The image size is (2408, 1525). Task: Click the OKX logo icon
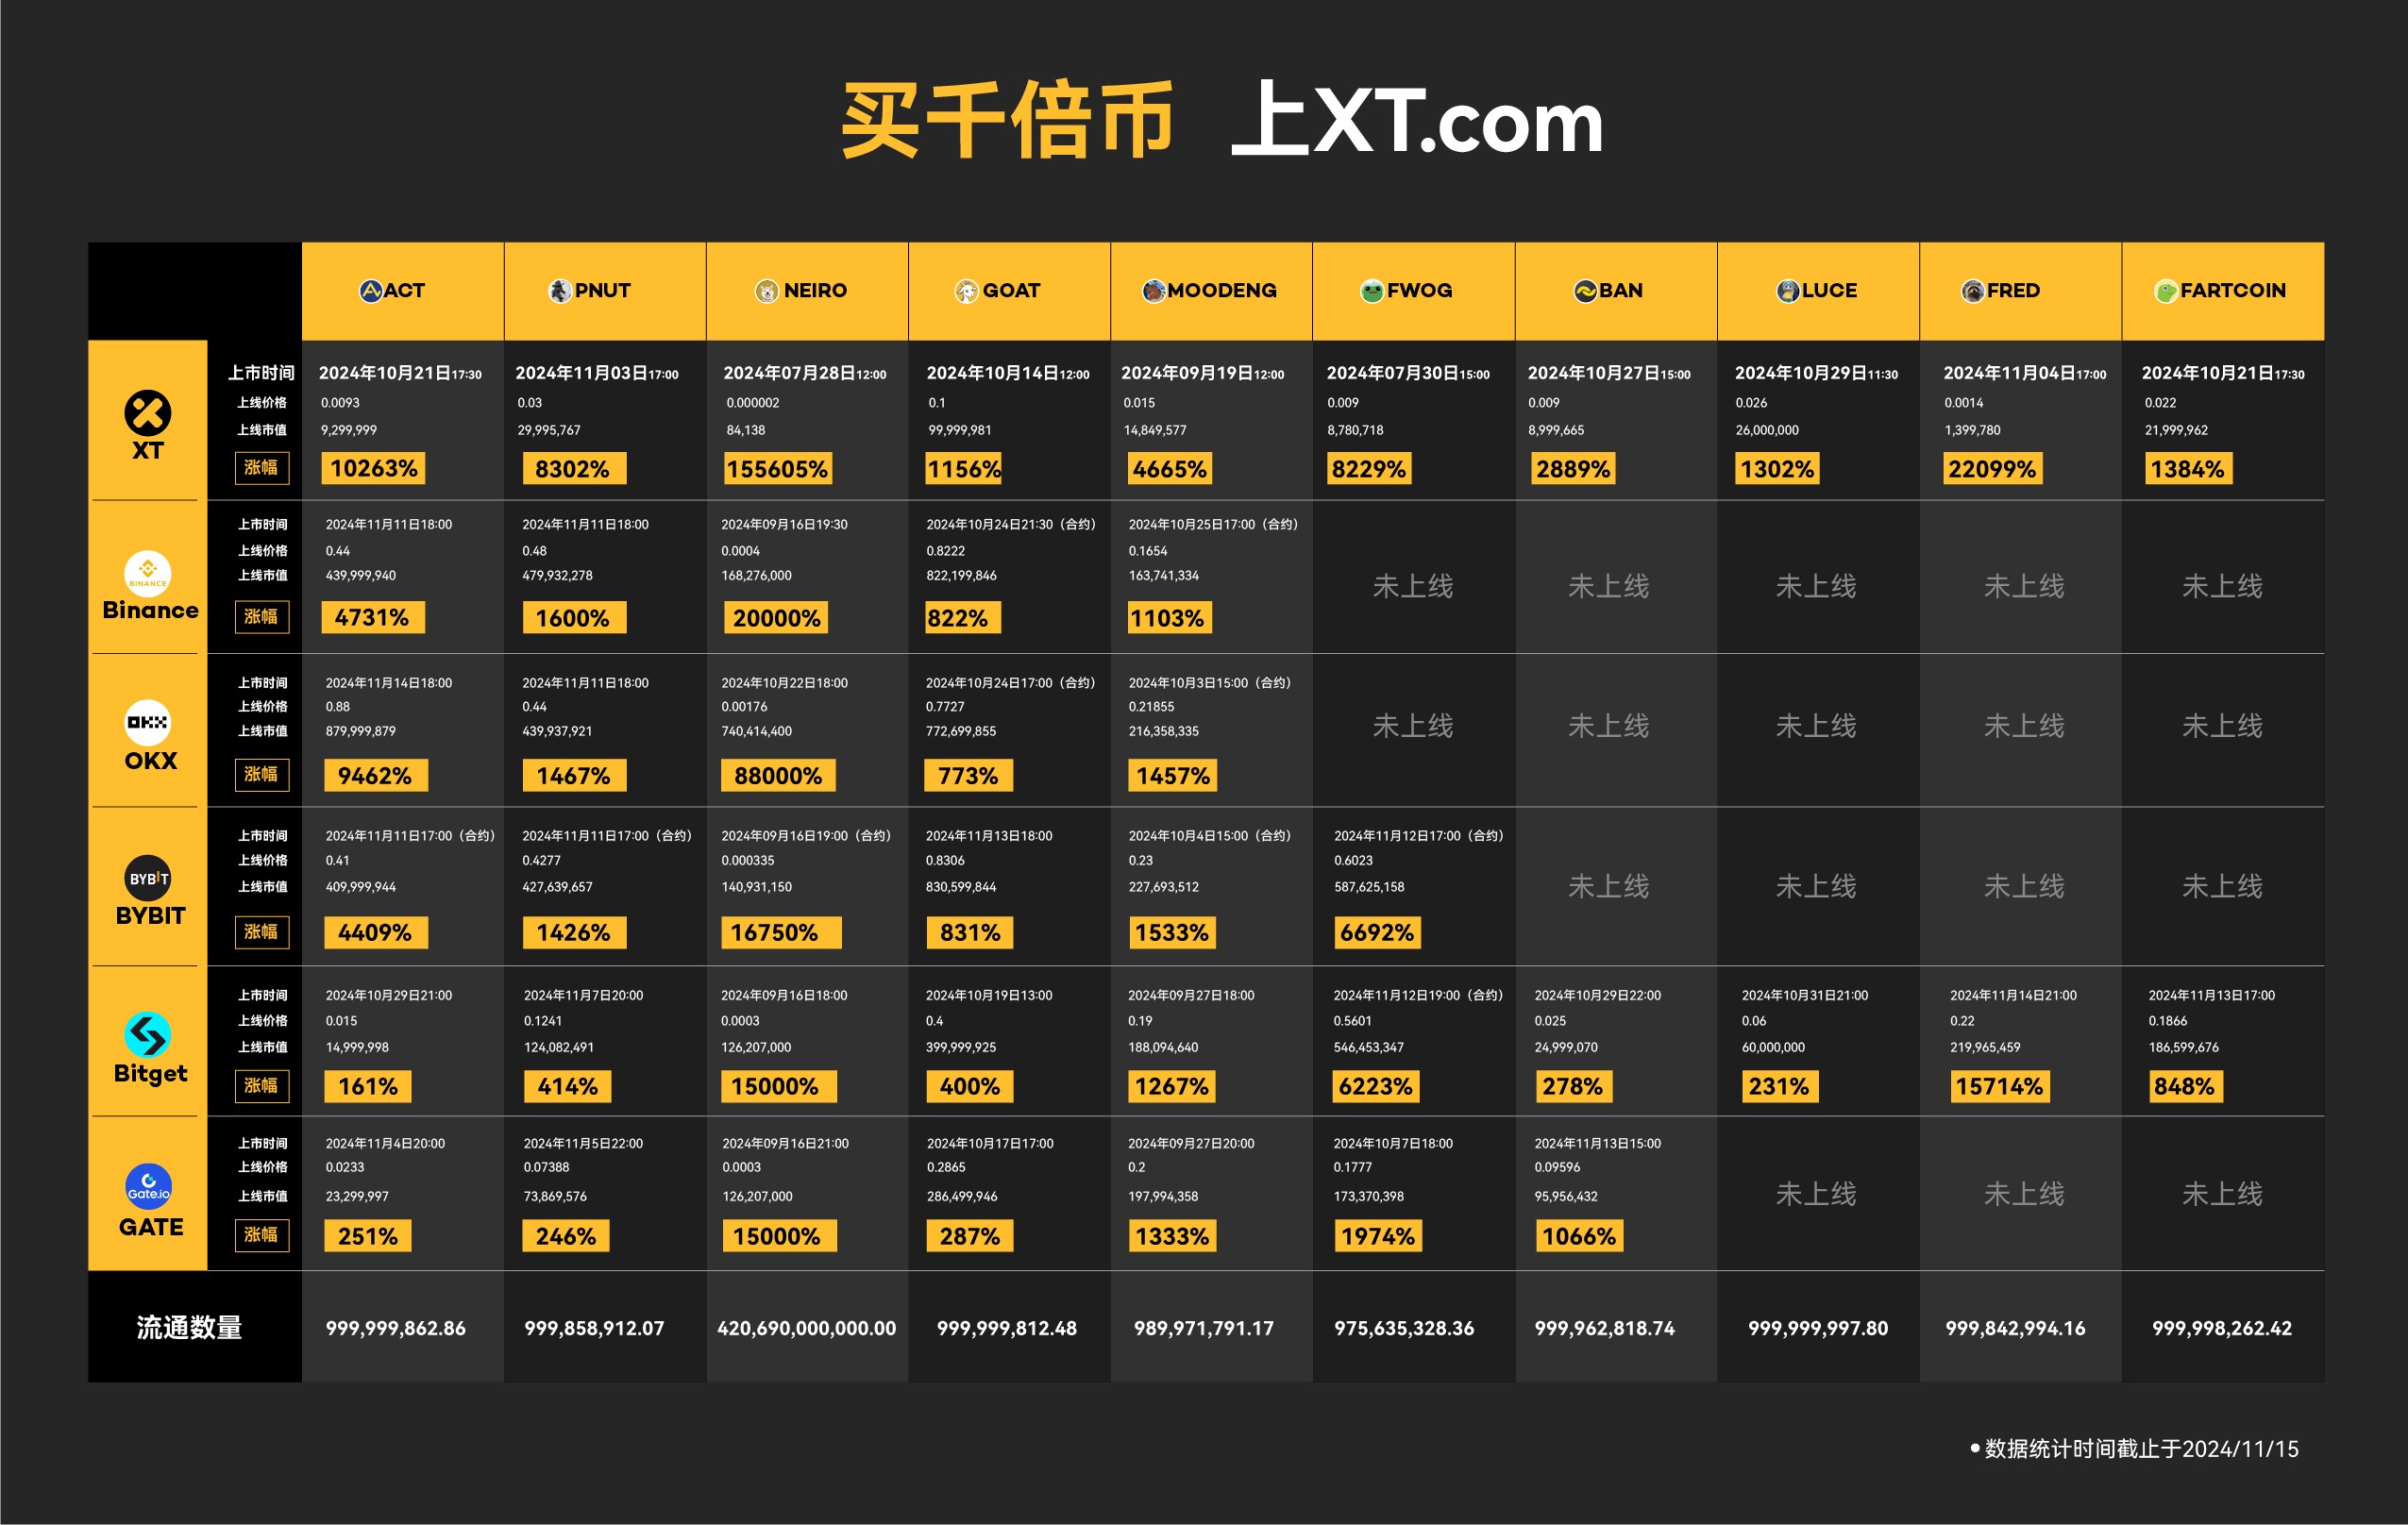pyautogui.click(x=147, y=722)
